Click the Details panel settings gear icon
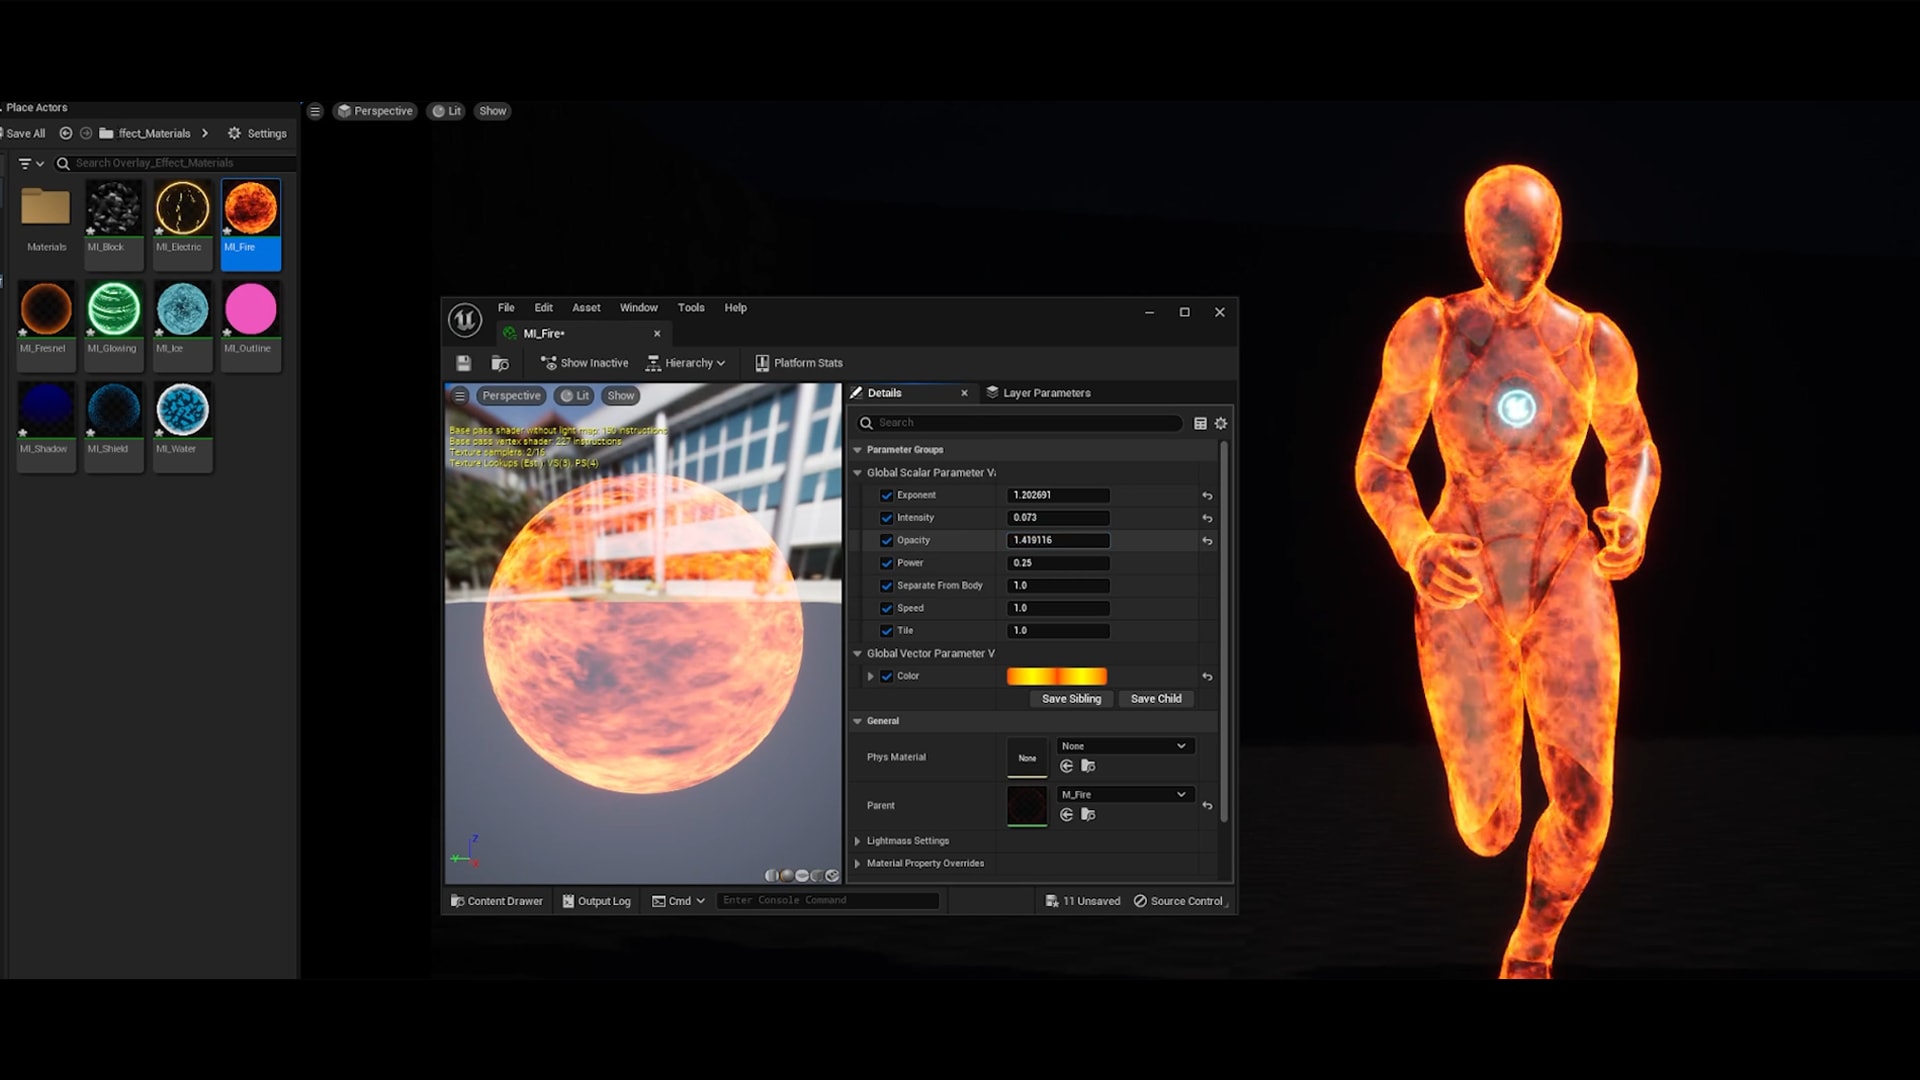The width and height of the screenshot is (1920, 1080). [1220, 423]
